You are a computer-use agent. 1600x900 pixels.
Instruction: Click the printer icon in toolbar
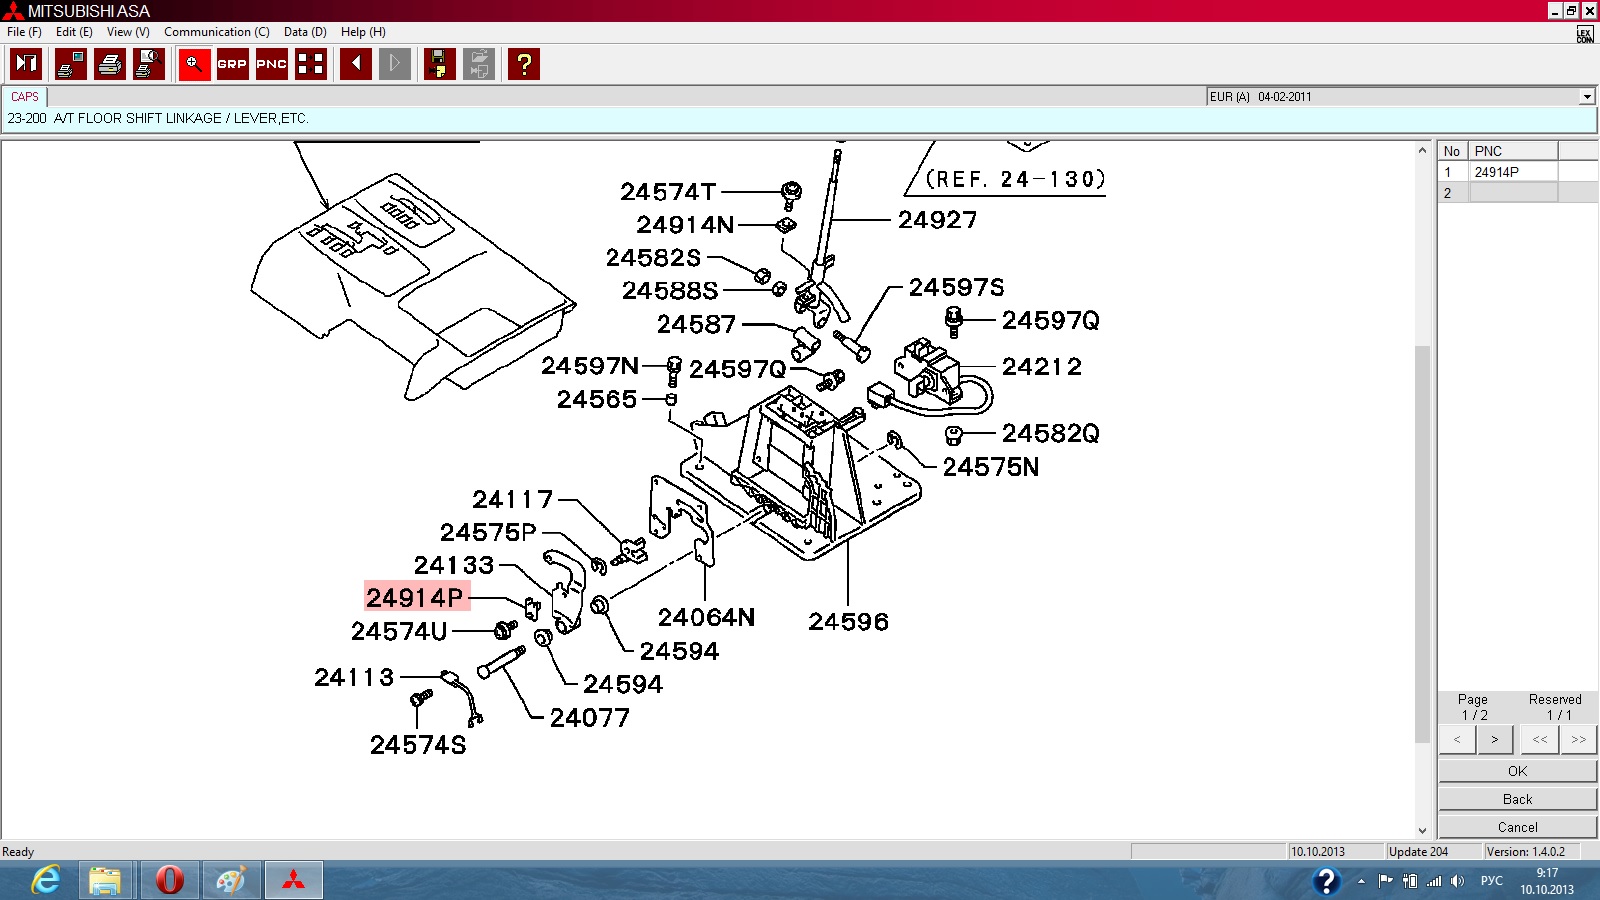pyautogui.click(x=110, y=64)
